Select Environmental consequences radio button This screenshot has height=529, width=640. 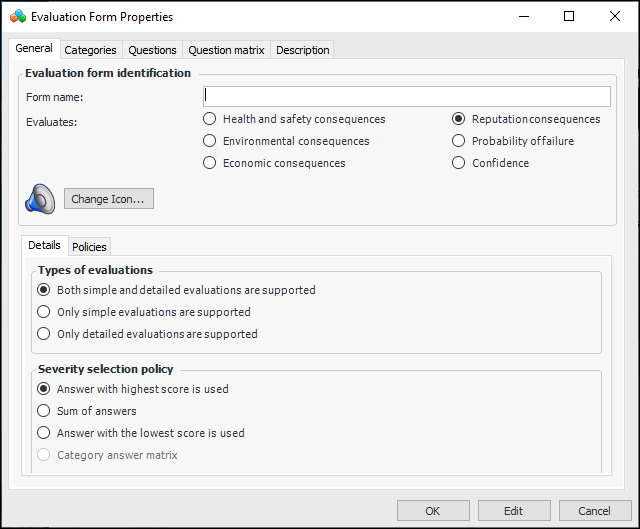pos(210,141)
